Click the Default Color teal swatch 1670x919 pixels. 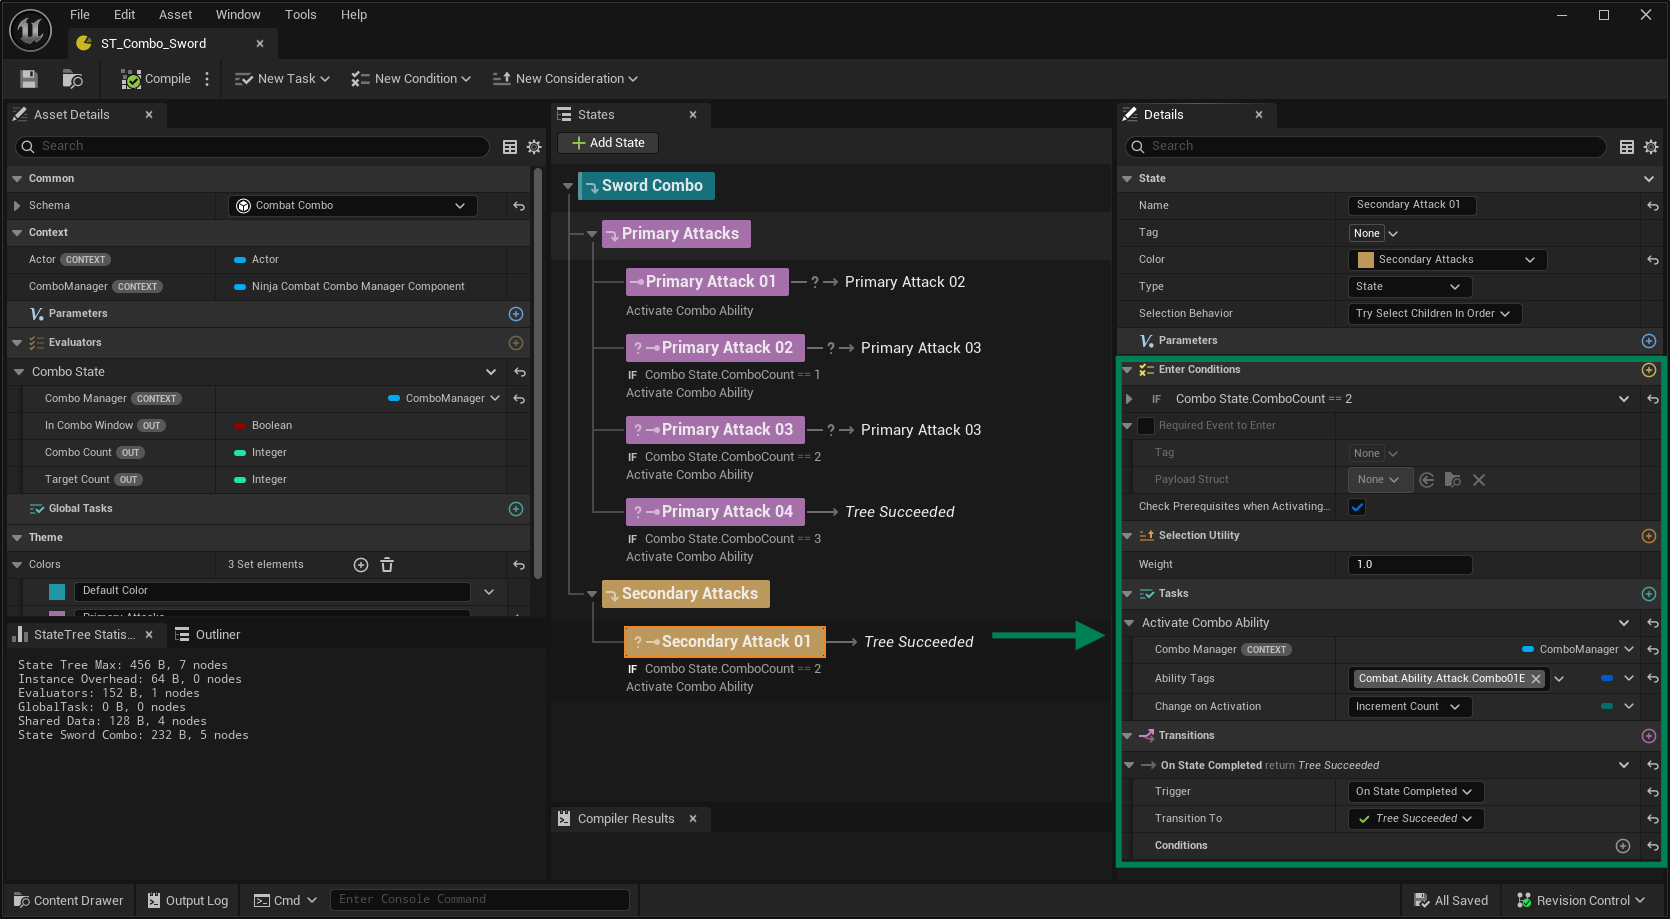tap(57, 591)
